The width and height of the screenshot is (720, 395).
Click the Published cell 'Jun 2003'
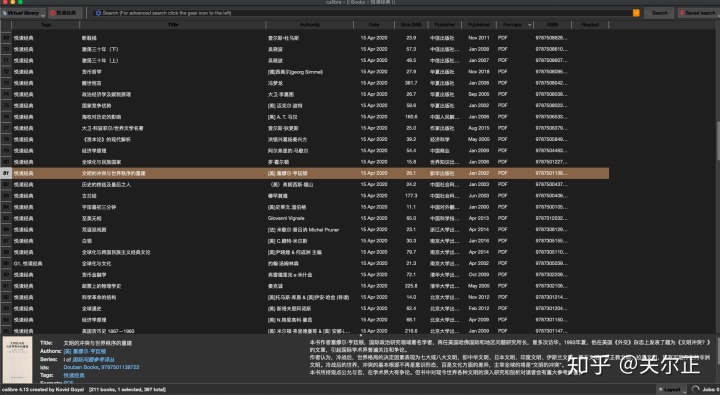pyautogui.click(x=478, y=196)
